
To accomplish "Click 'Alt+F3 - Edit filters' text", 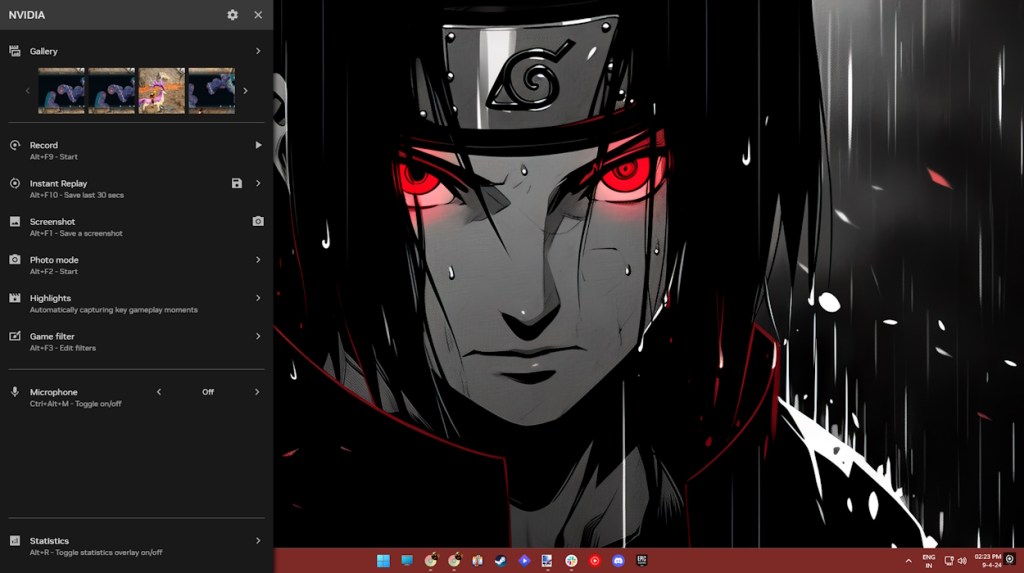I will tap(63, 348).
